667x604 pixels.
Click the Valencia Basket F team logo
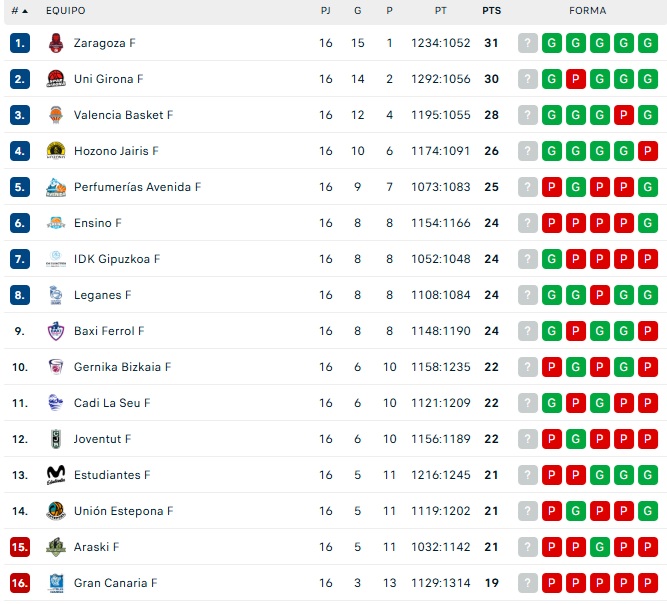coord(56,115)
